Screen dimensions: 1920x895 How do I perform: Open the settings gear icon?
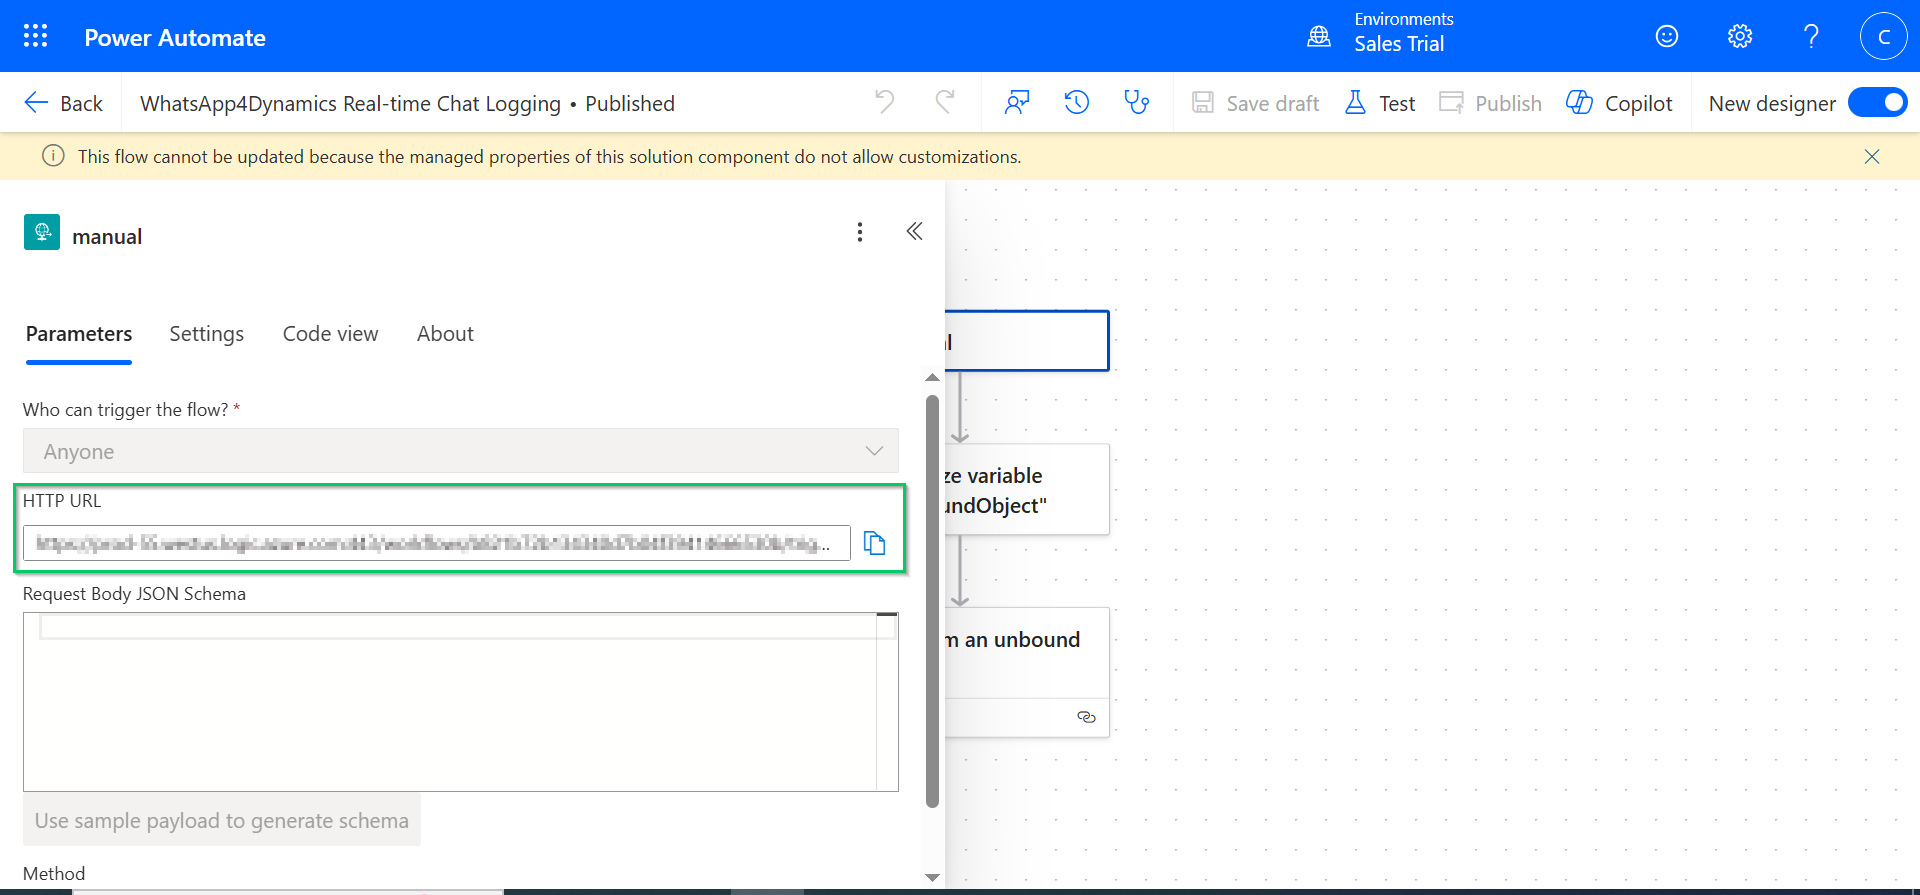pyautogui.click(x=1740, y=37)
